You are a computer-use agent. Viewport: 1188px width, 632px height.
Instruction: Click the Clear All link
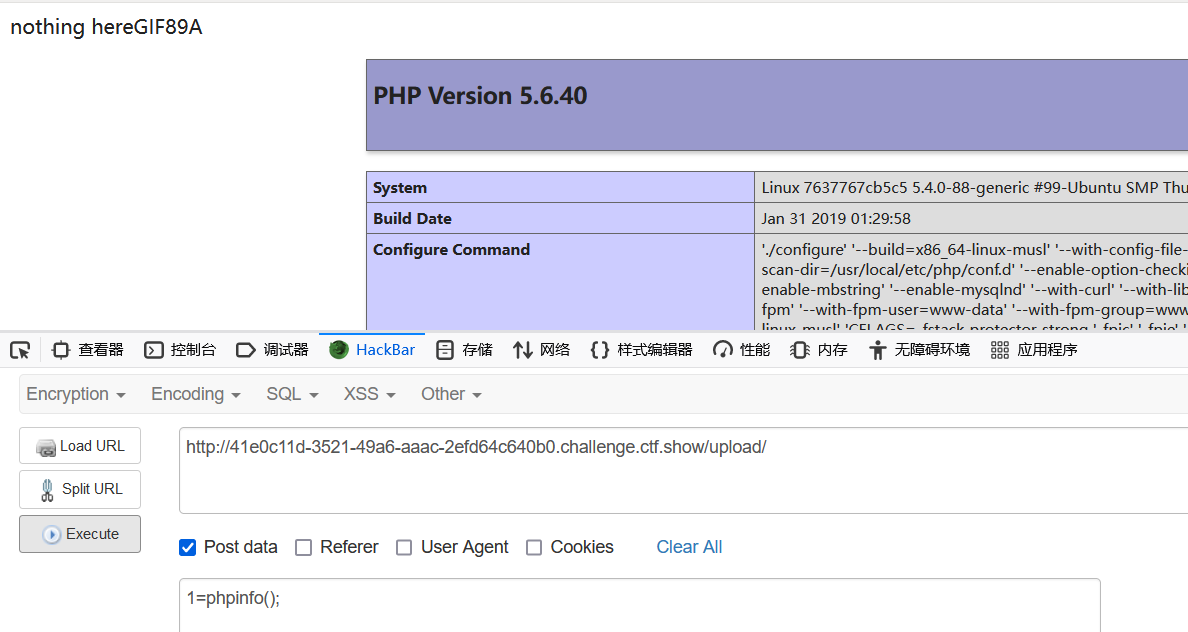689,547
